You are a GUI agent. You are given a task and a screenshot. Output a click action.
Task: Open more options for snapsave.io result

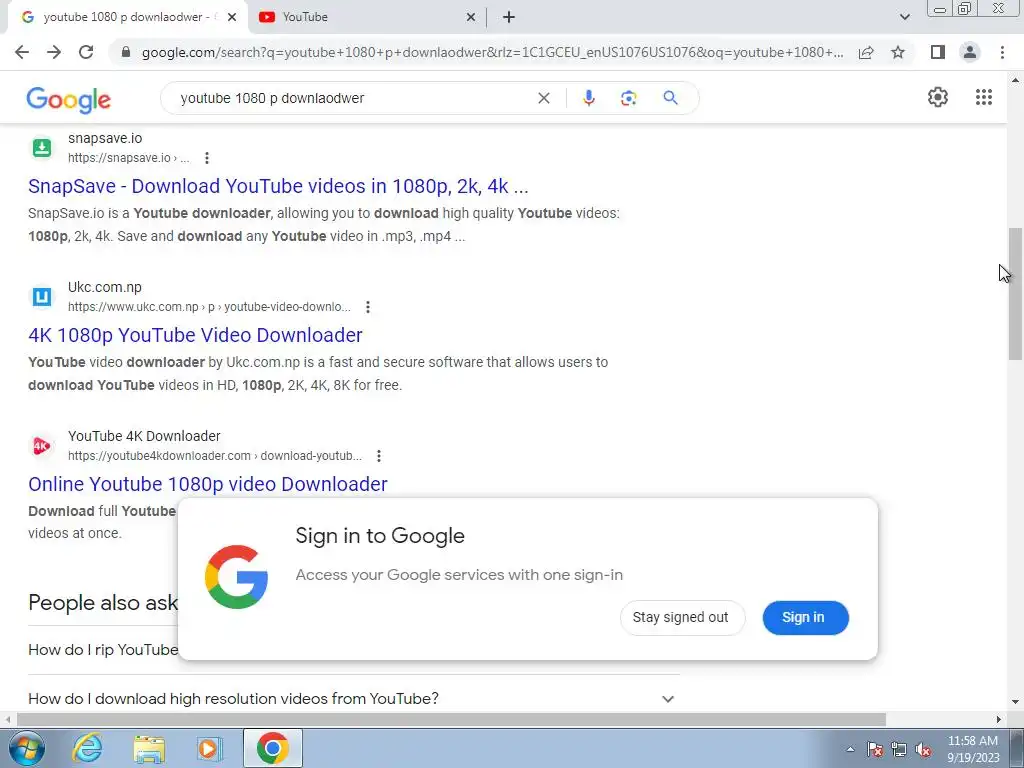coord(206,158)
